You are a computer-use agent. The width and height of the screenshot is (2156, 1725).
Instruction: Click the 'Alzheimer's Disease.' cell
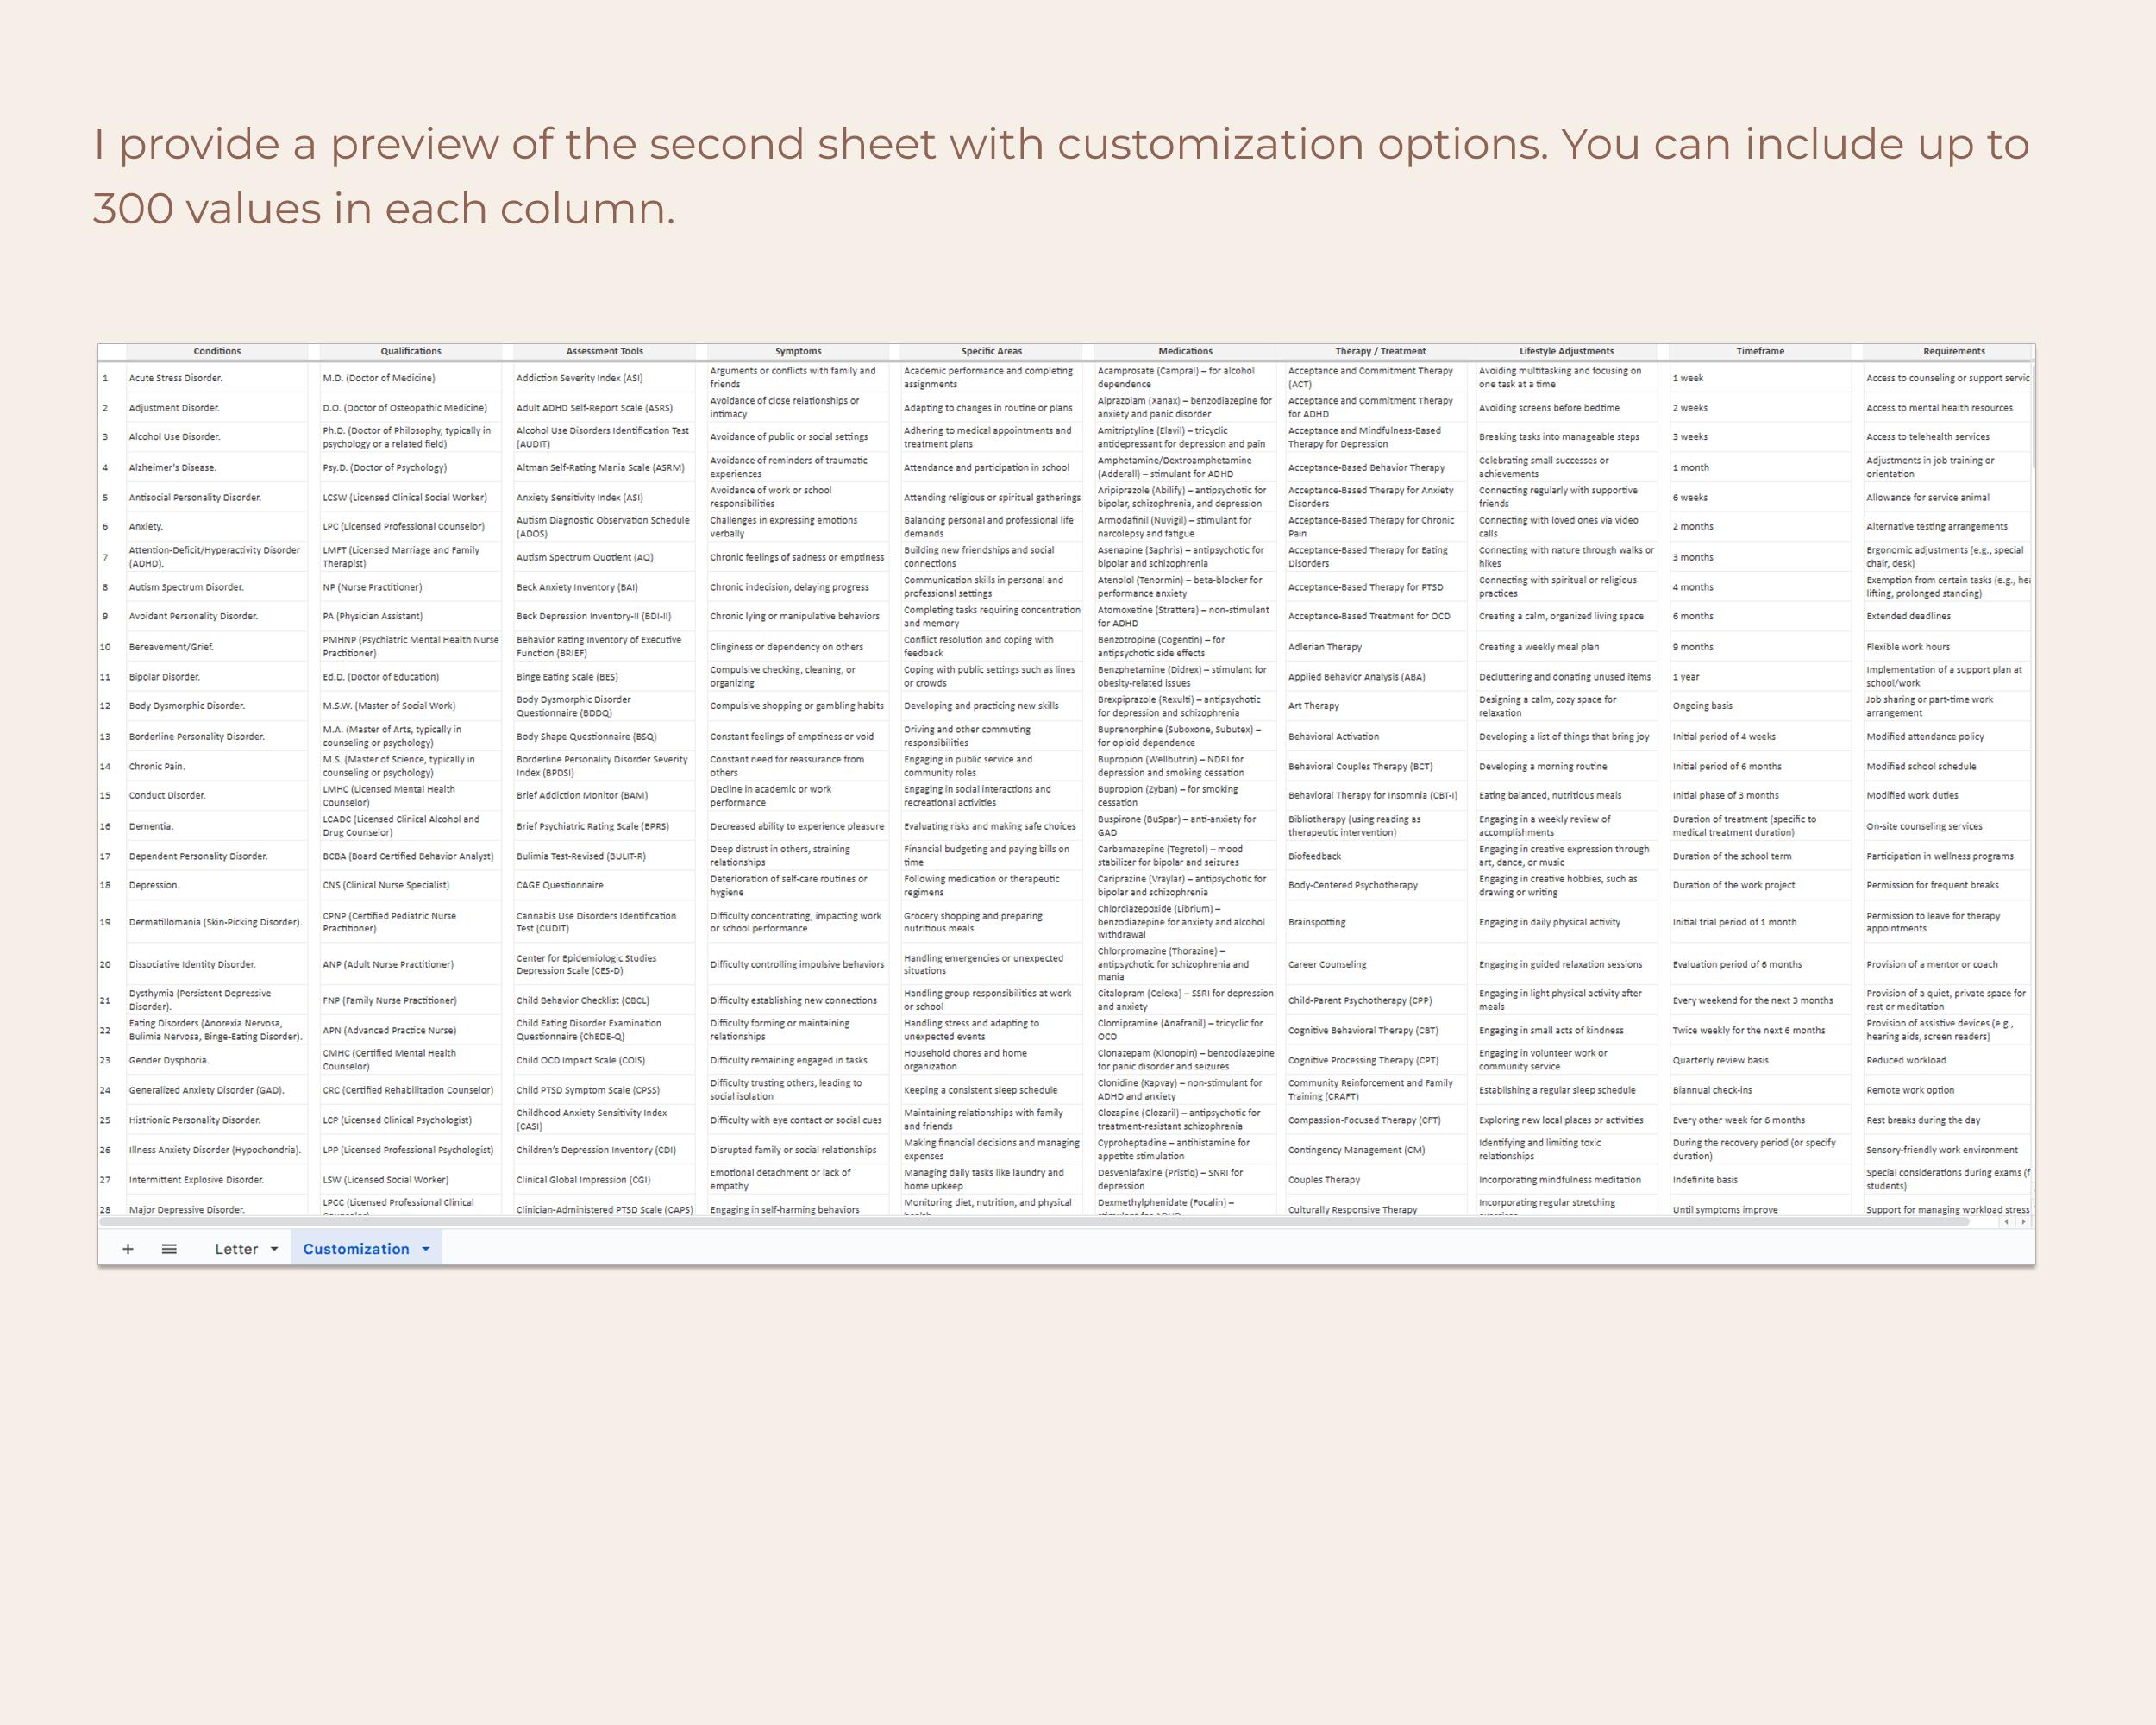217,467
